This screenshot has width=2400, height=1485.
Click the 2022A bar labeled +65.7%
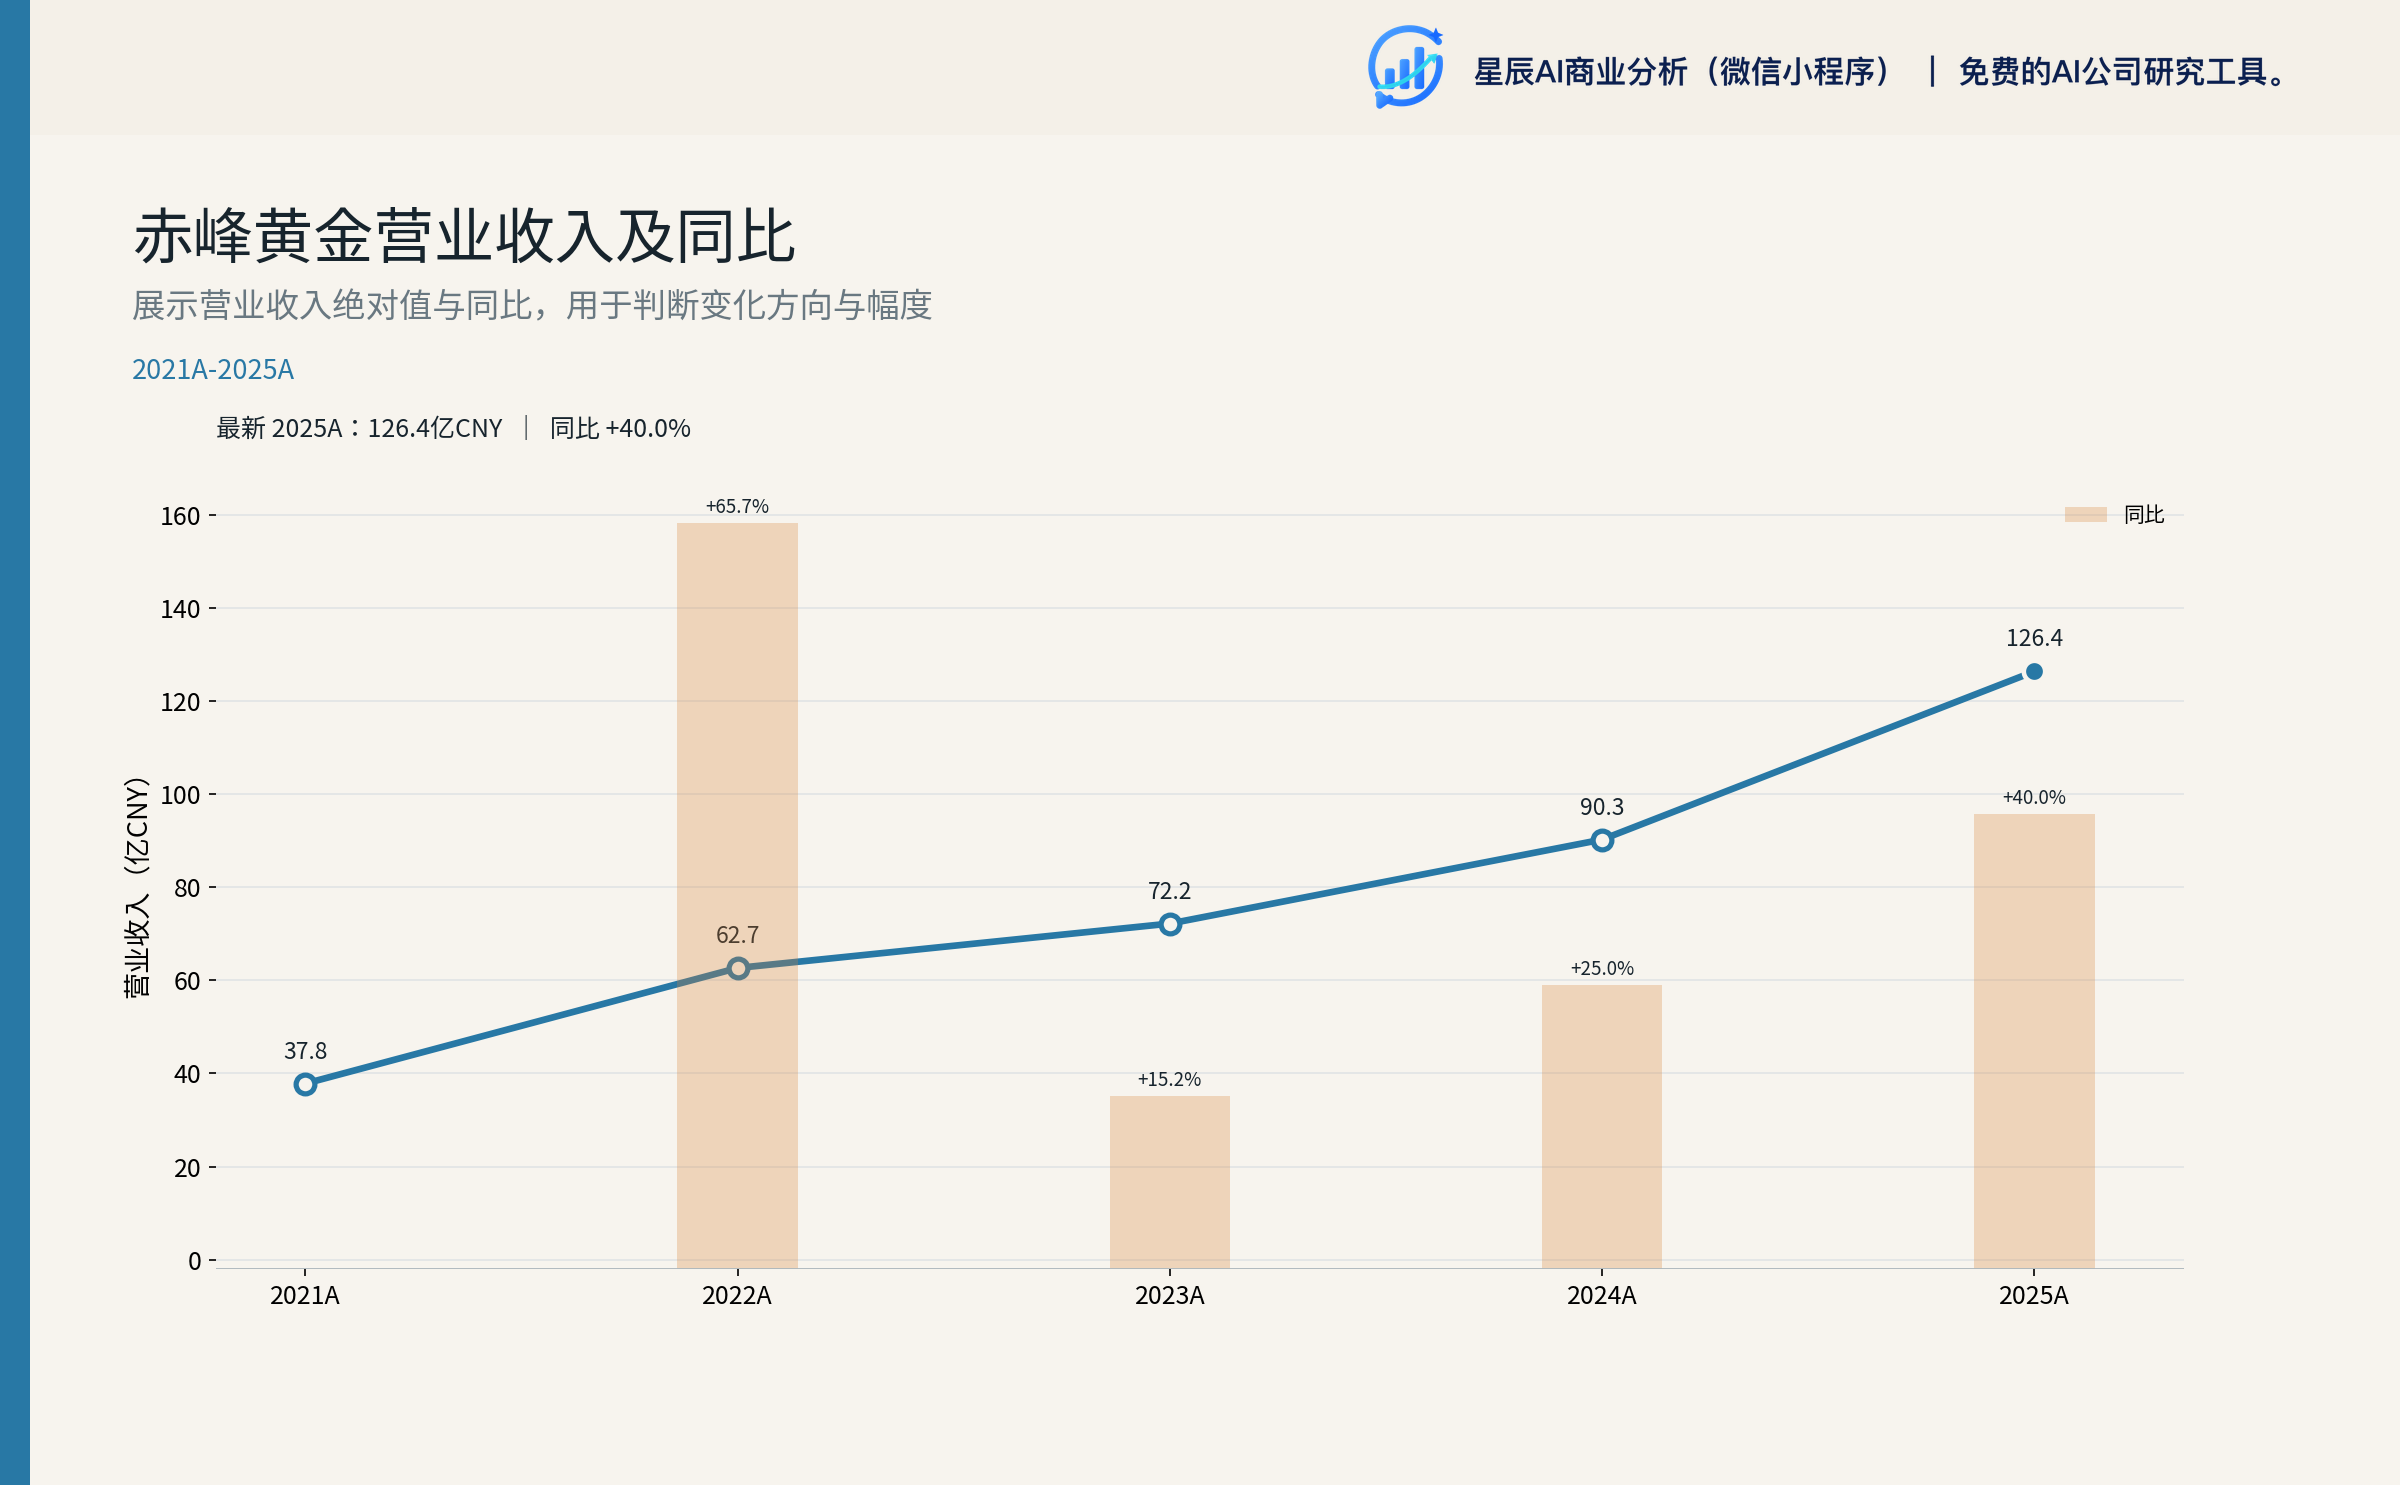click(737, 895)
